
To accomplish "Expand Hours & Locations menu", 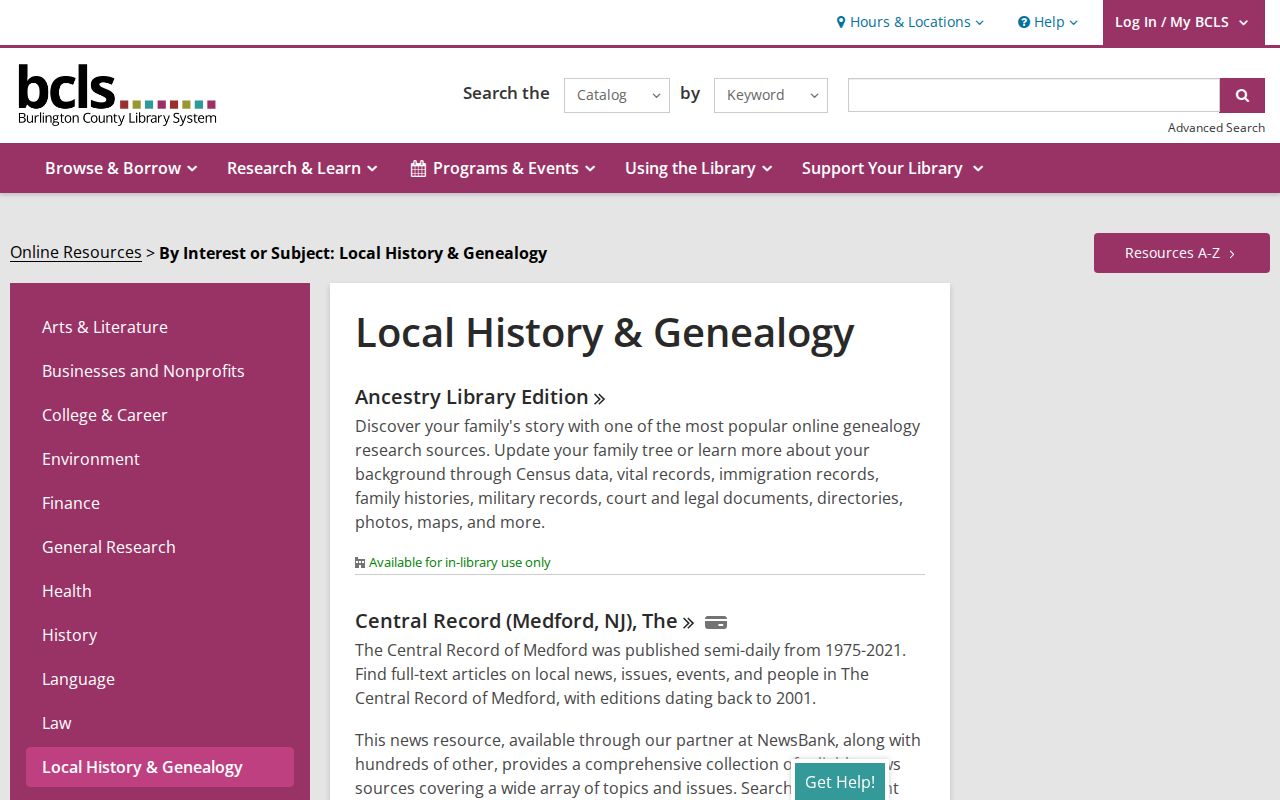I will (910, 22).
